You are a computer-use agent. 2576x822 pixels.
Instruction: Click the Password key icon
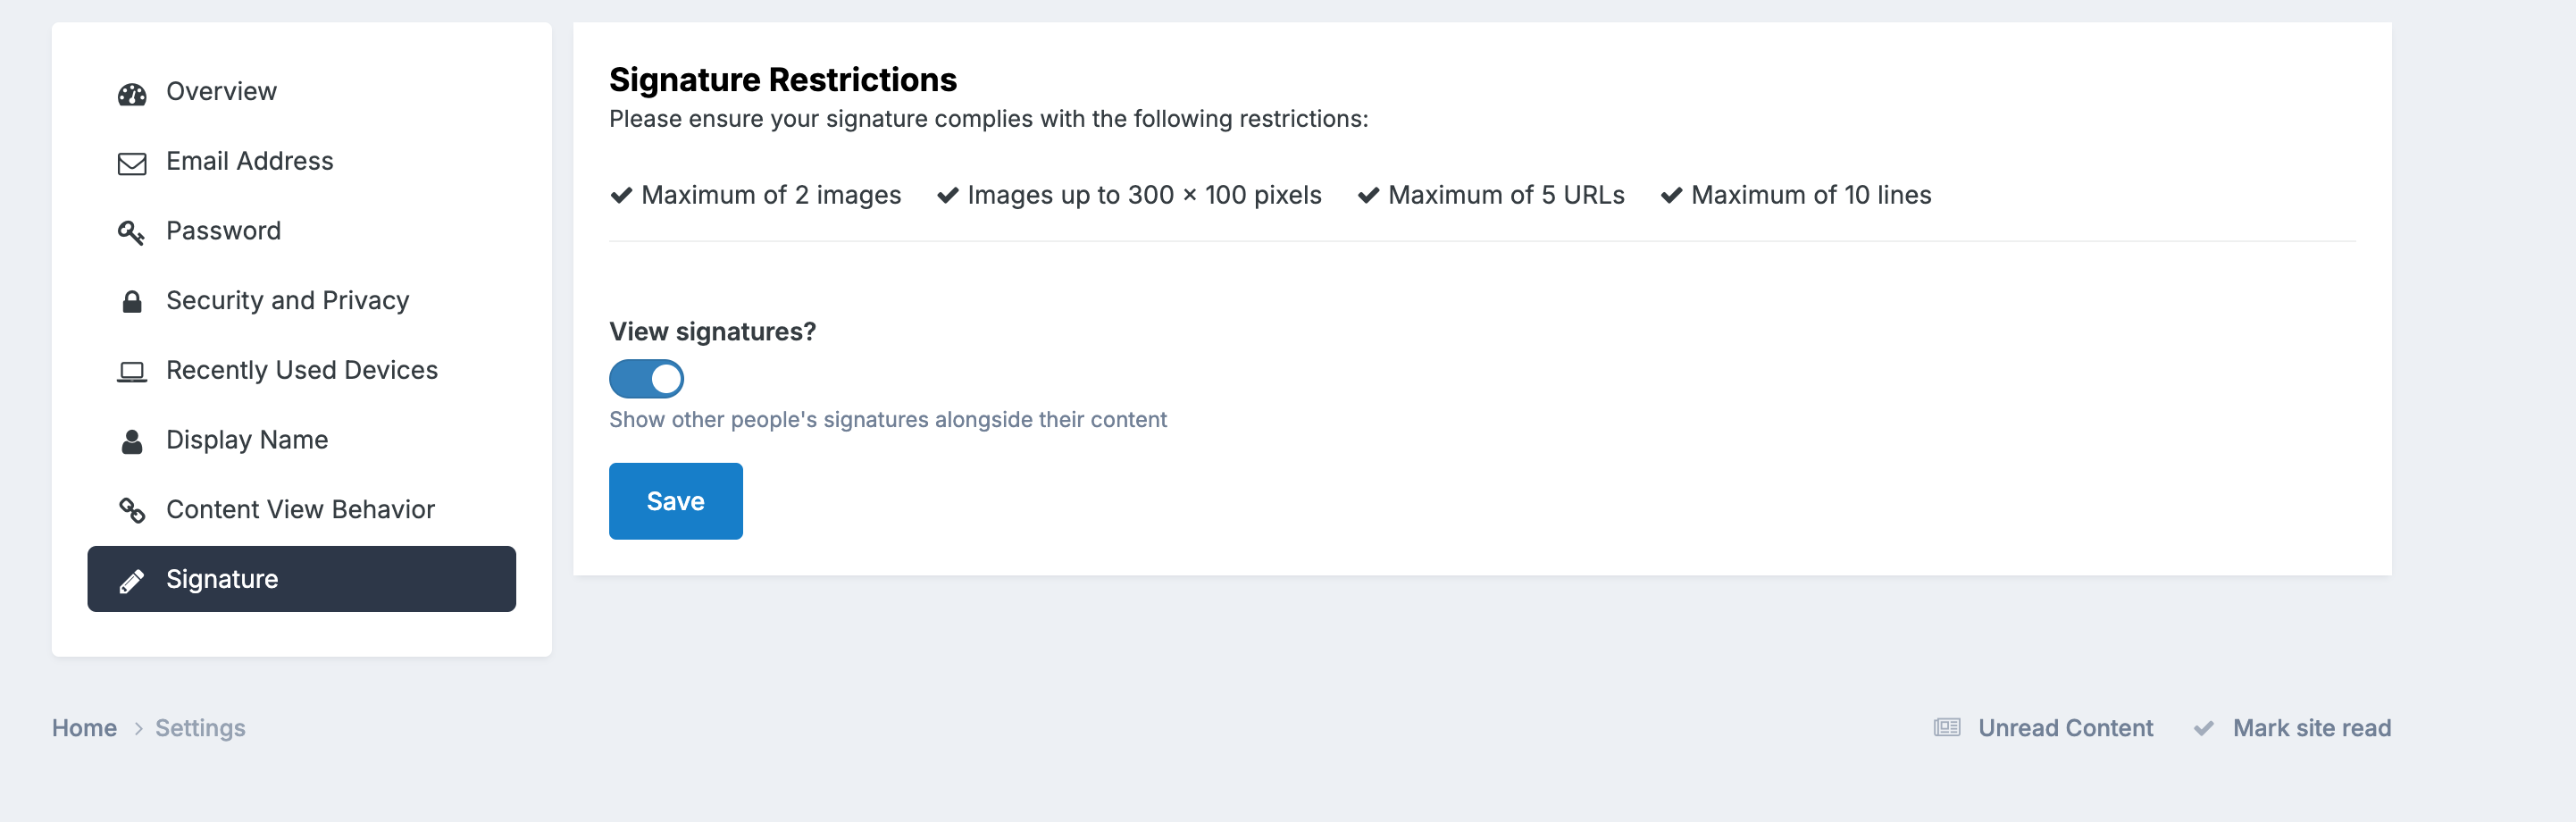pos(132,233)
